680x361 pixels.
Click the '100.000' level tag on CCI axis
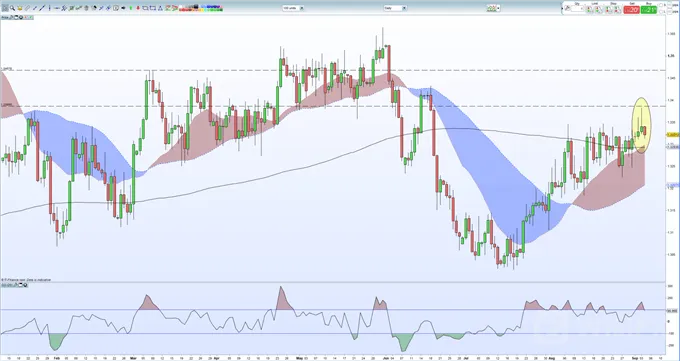coord(673,310)
